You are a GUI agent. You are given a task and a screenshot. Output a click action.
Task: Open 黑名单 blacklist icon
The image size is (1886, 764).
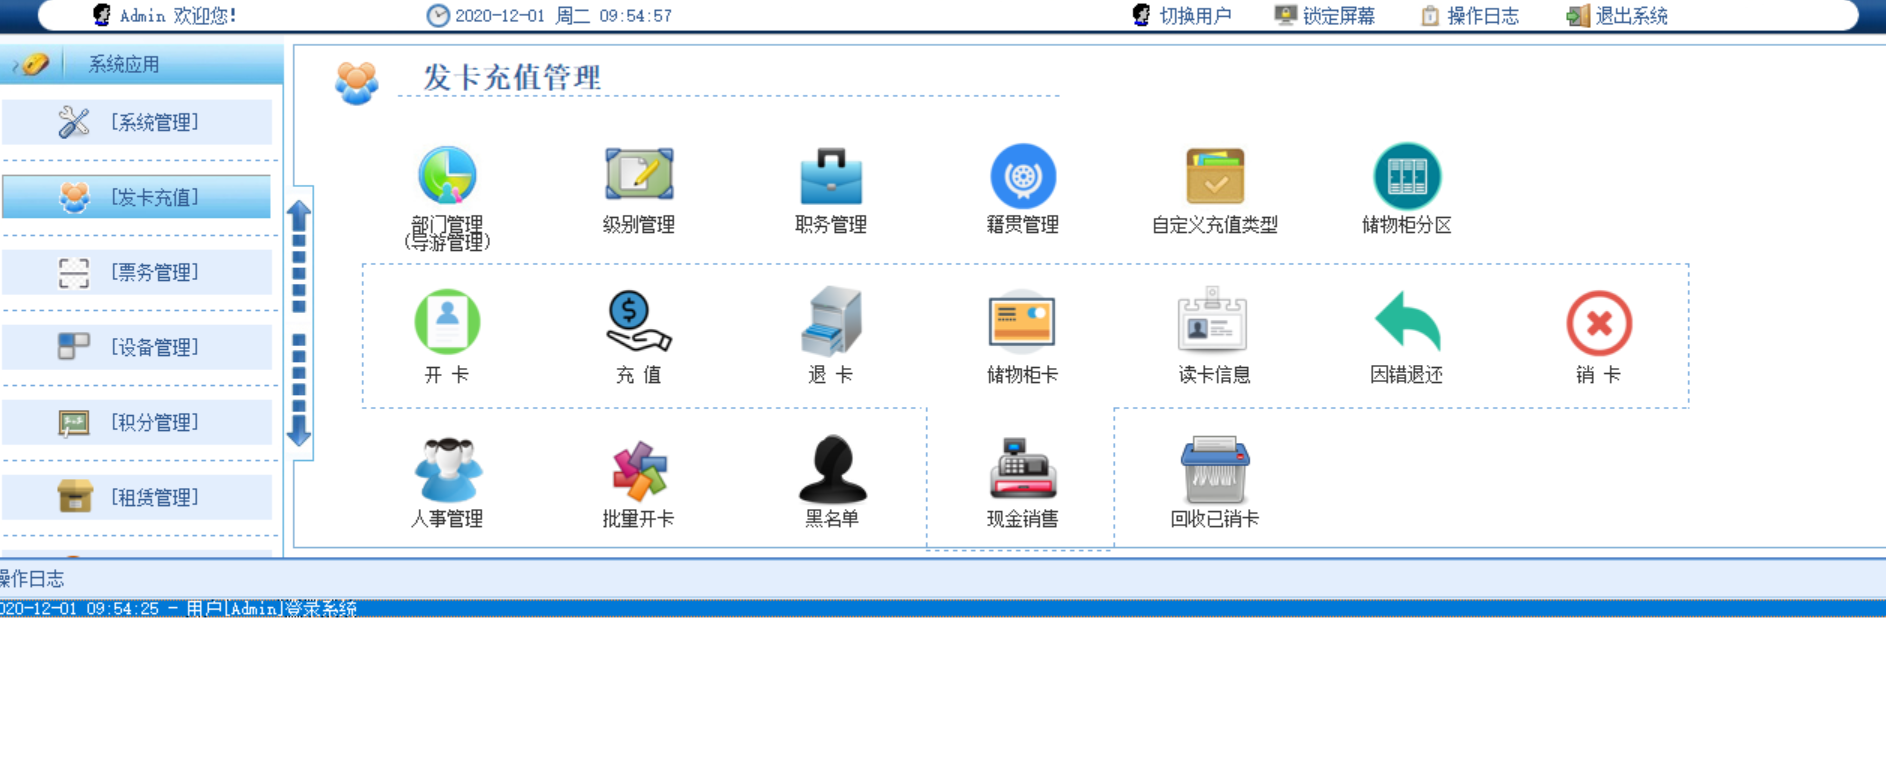click(x=831, y=469)
